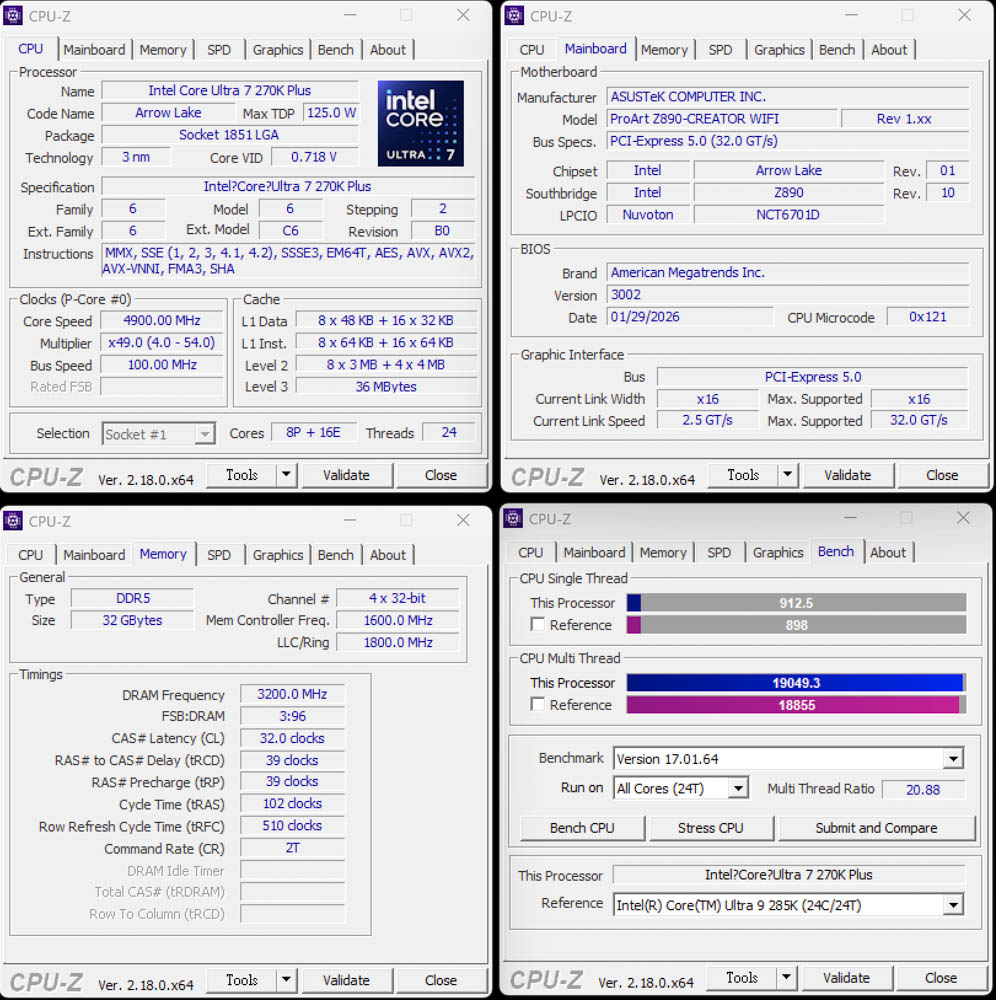Open the Reference processor list showing Ultra 9 285K
Viewport: 996px width, 1000px height.
tap(952, 905)
